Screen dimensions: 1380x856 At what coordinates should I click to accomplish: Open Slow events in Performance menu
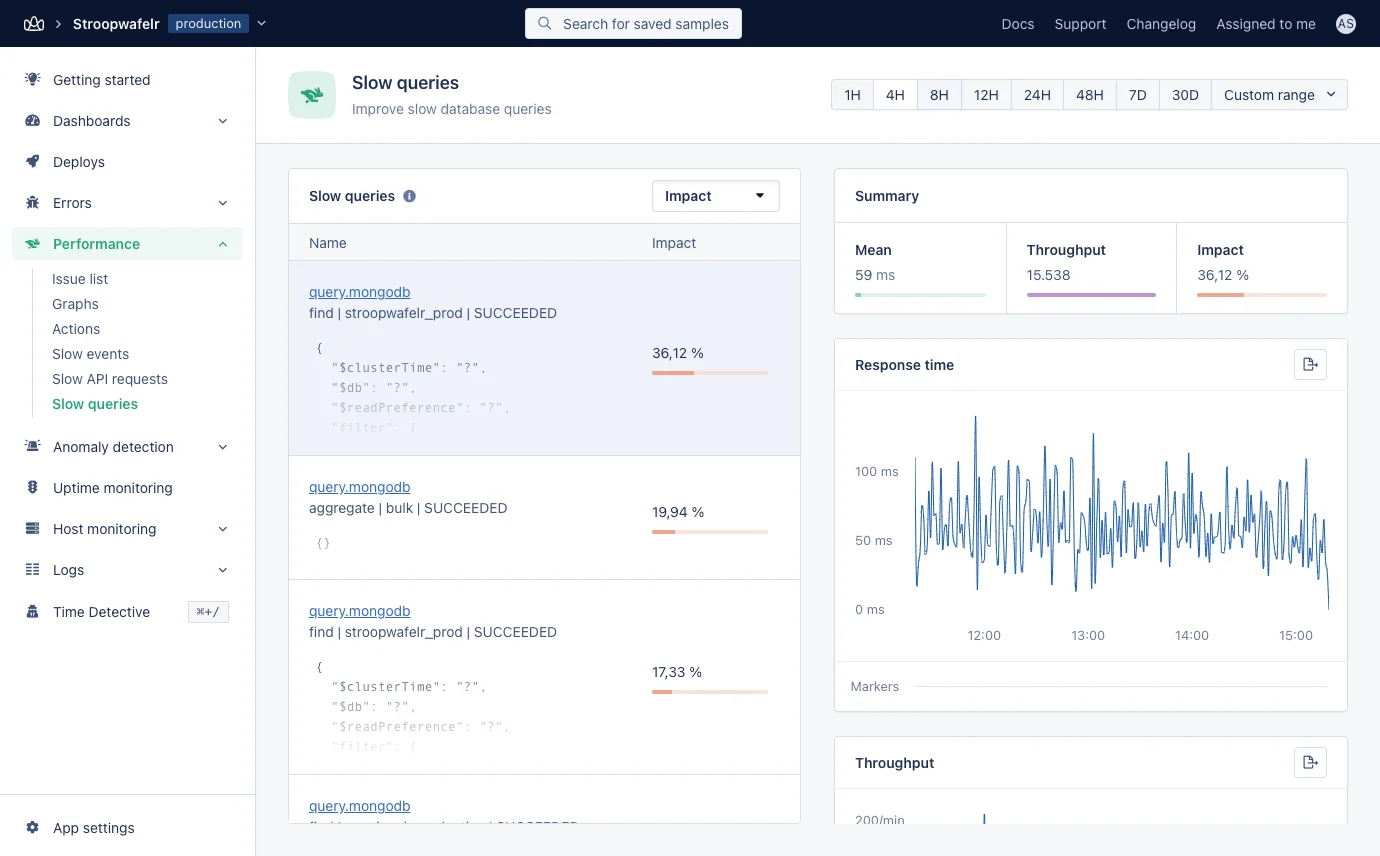(x=90, y=354)
